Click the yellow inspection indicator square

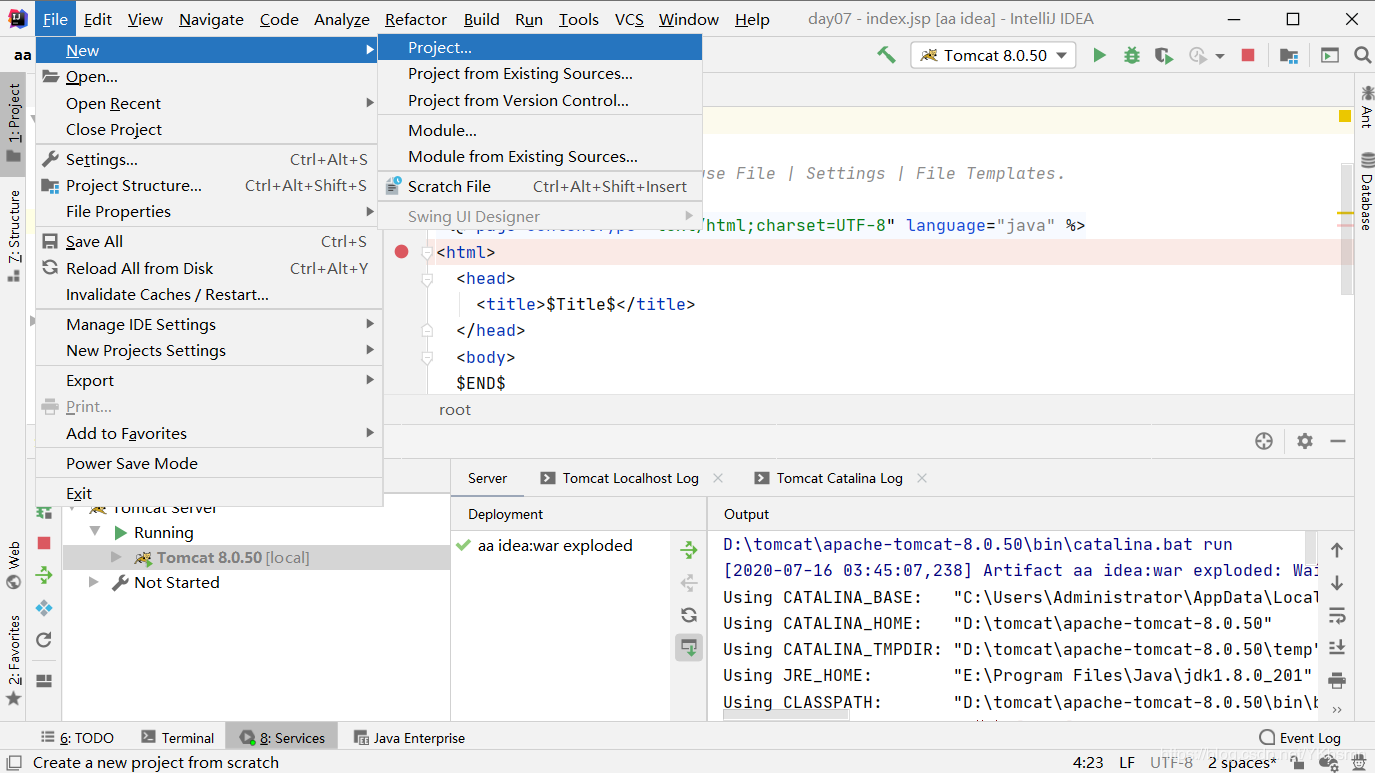(x=1345, y=116)
